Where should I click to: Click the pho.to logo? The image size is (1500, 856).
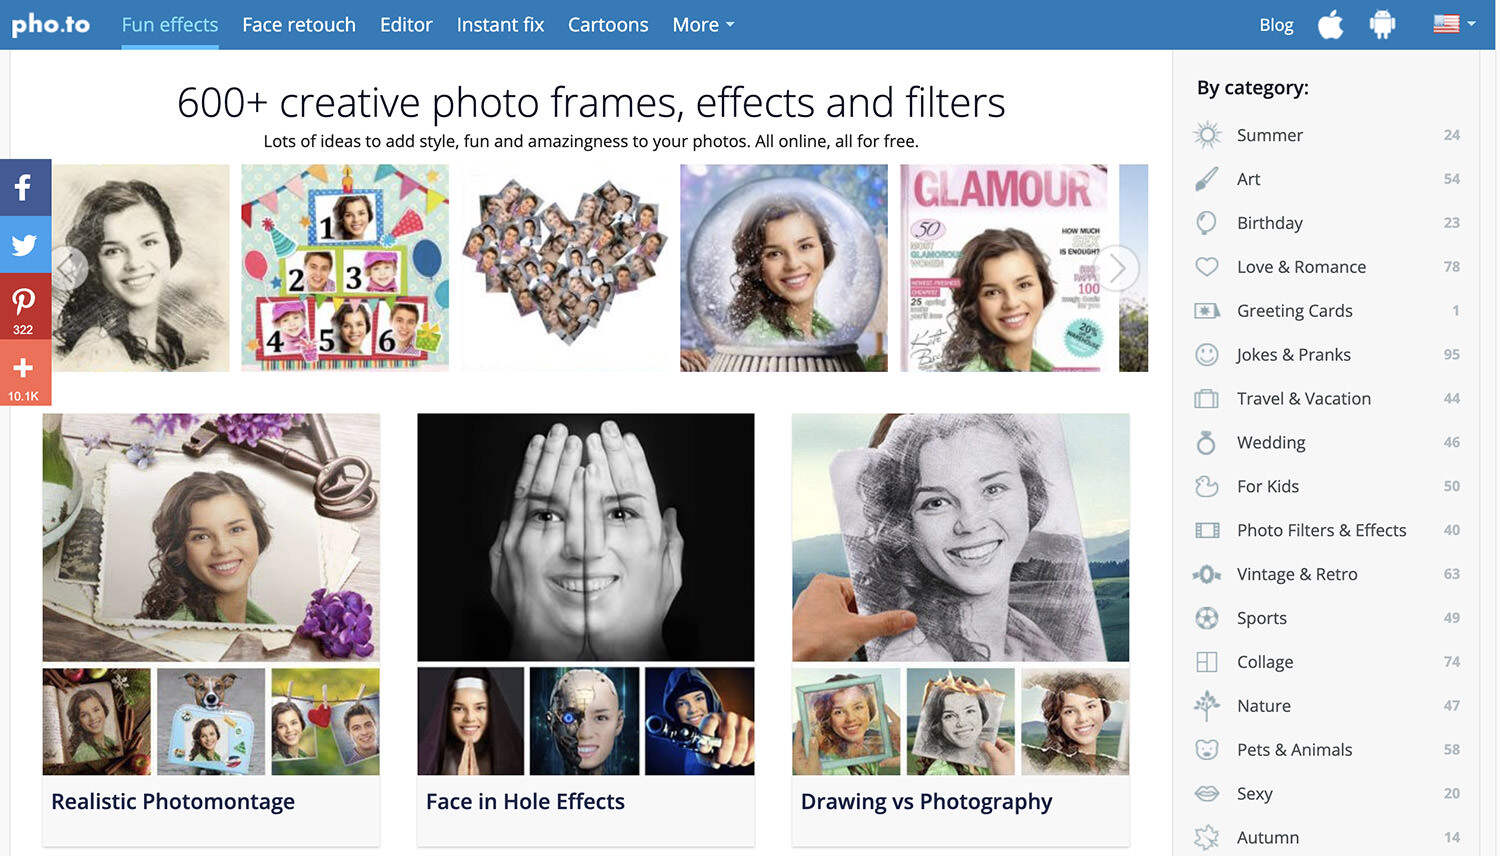coord(51,24)
